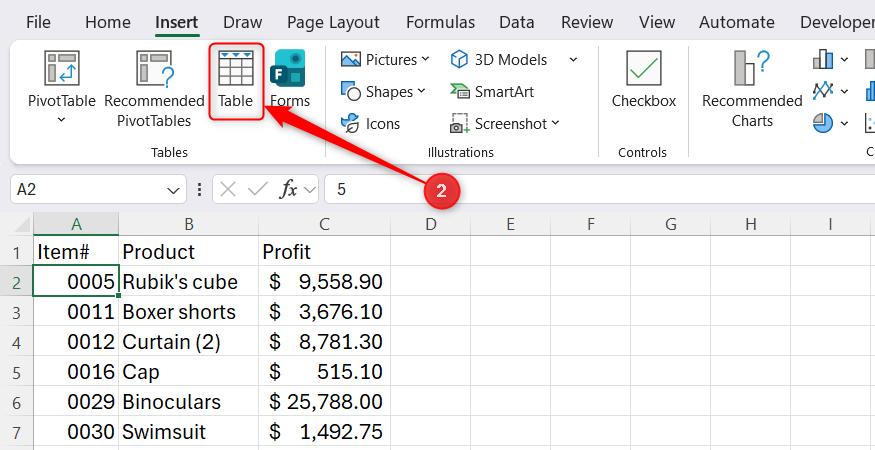Expand the function dropdown beside fx
The image size is (875, 450).
[x=310, y=190]
